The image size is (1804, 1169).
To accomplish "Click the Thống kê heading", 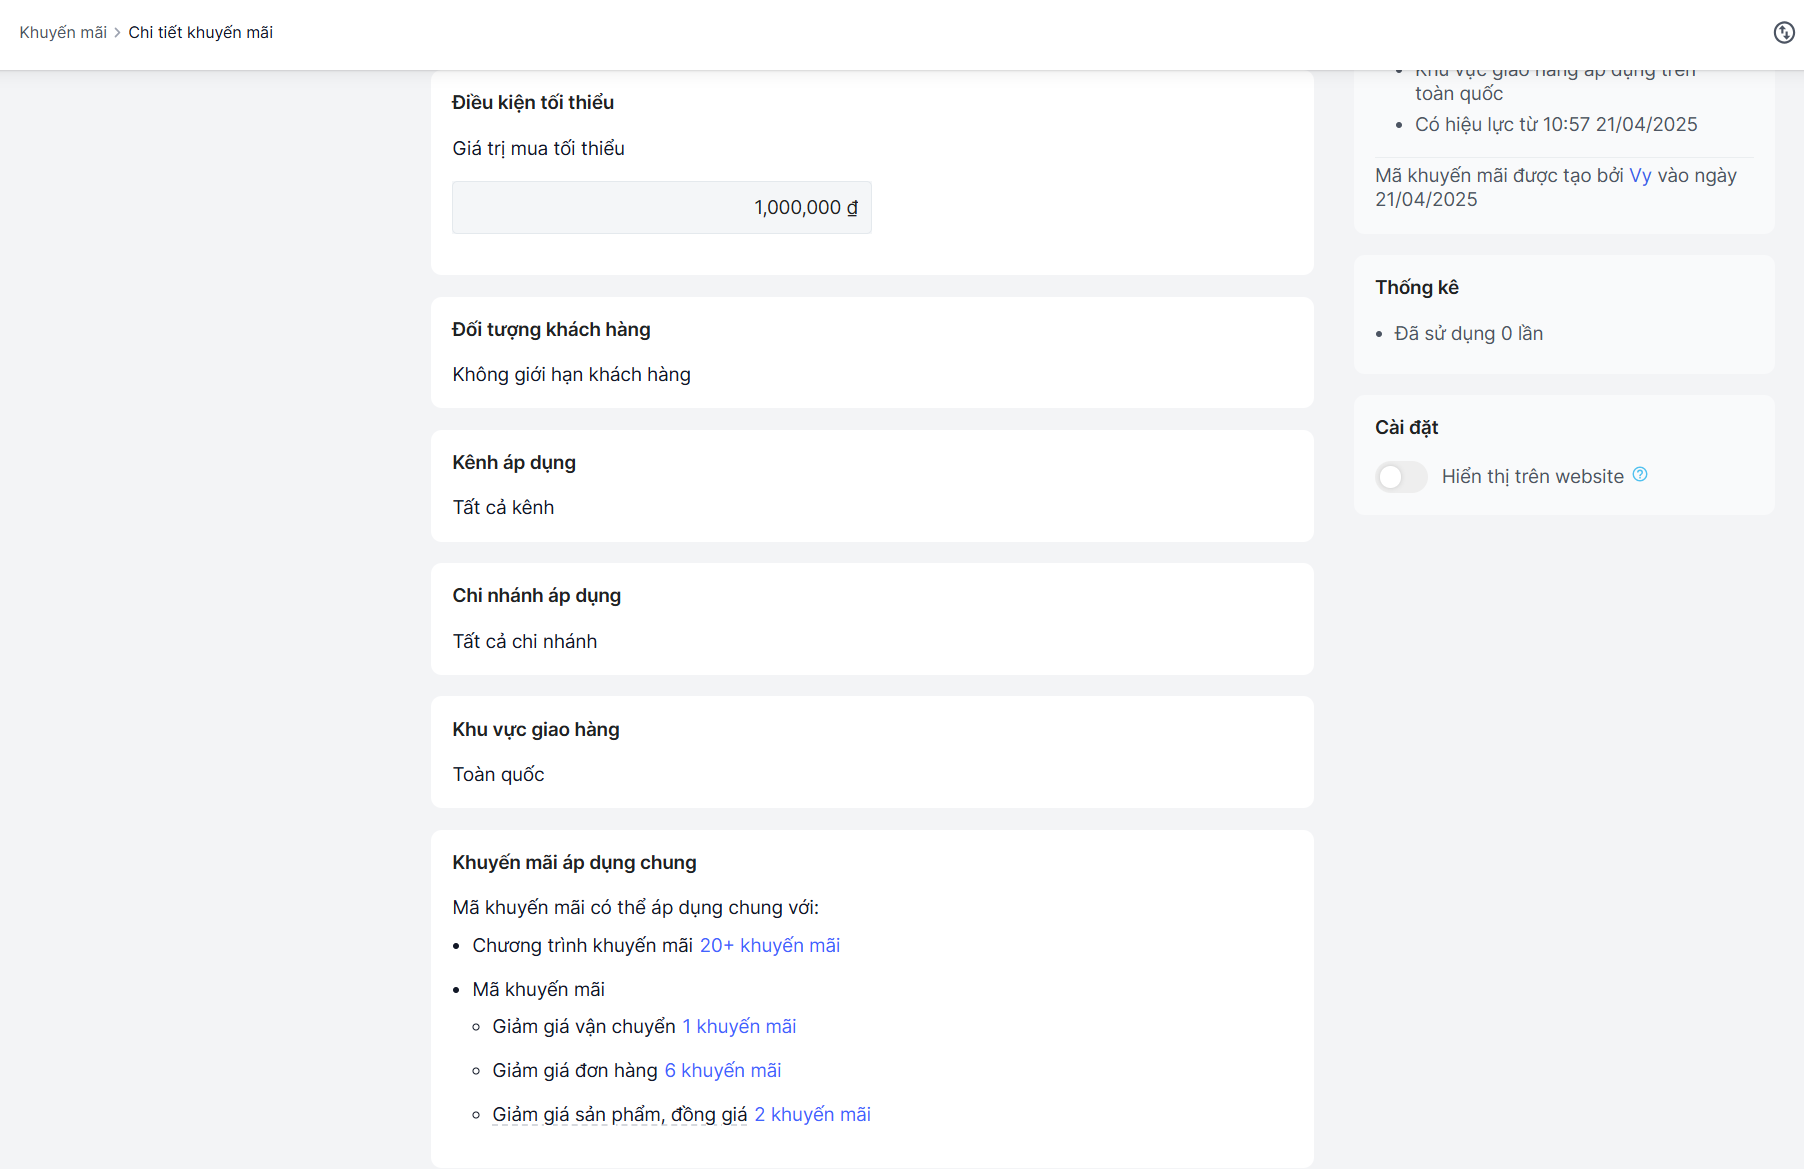I will click(x=1416, y=288).
